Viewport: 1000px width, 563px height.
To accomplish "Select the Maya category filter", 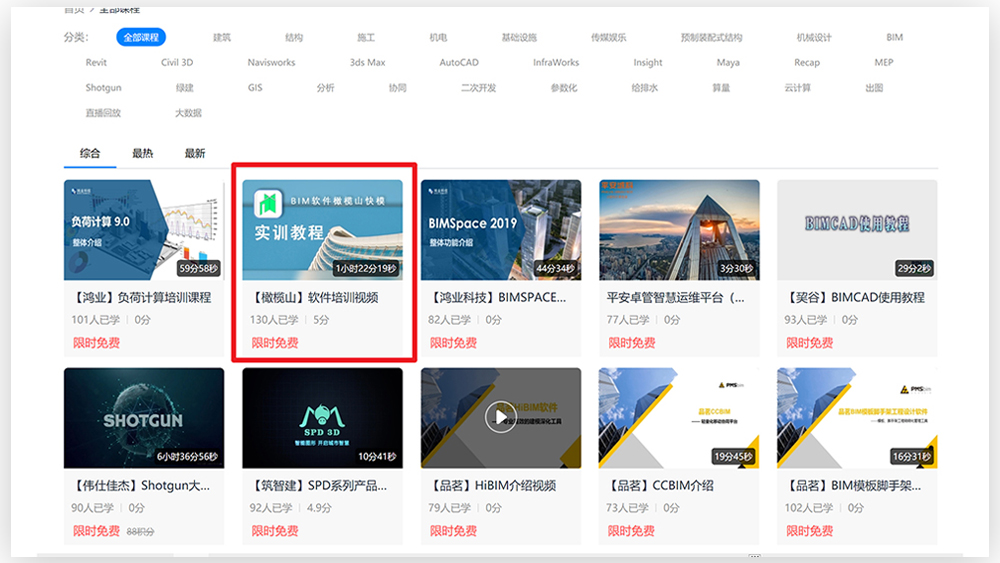I will pyautogui.click(x=728, y=62).
